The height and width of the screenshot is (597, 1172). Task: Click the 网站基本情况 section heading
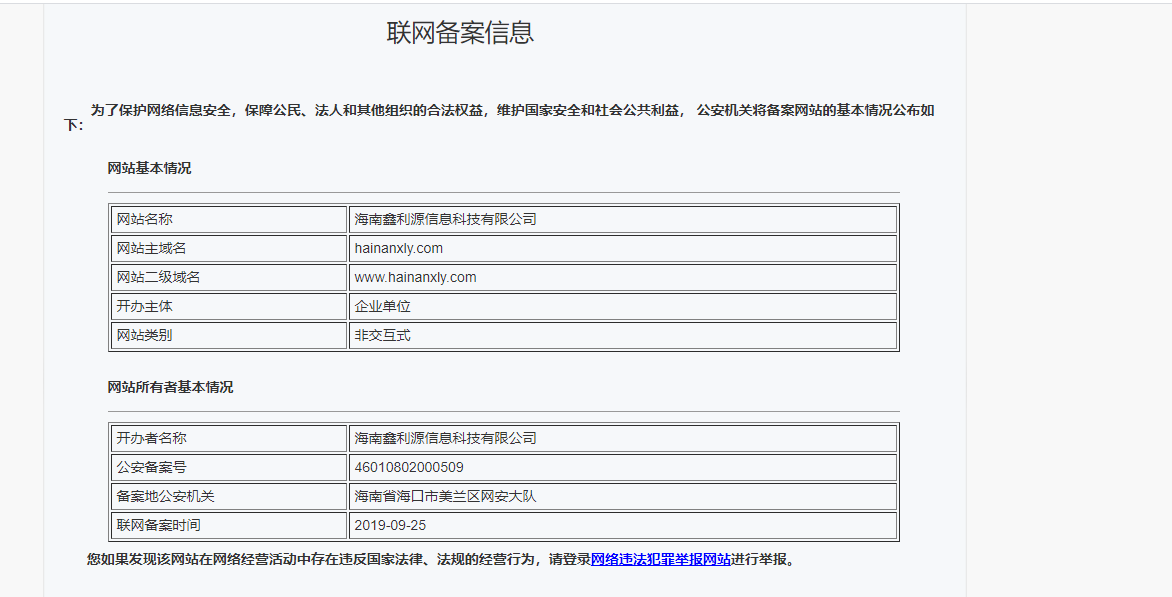point(149,168)
